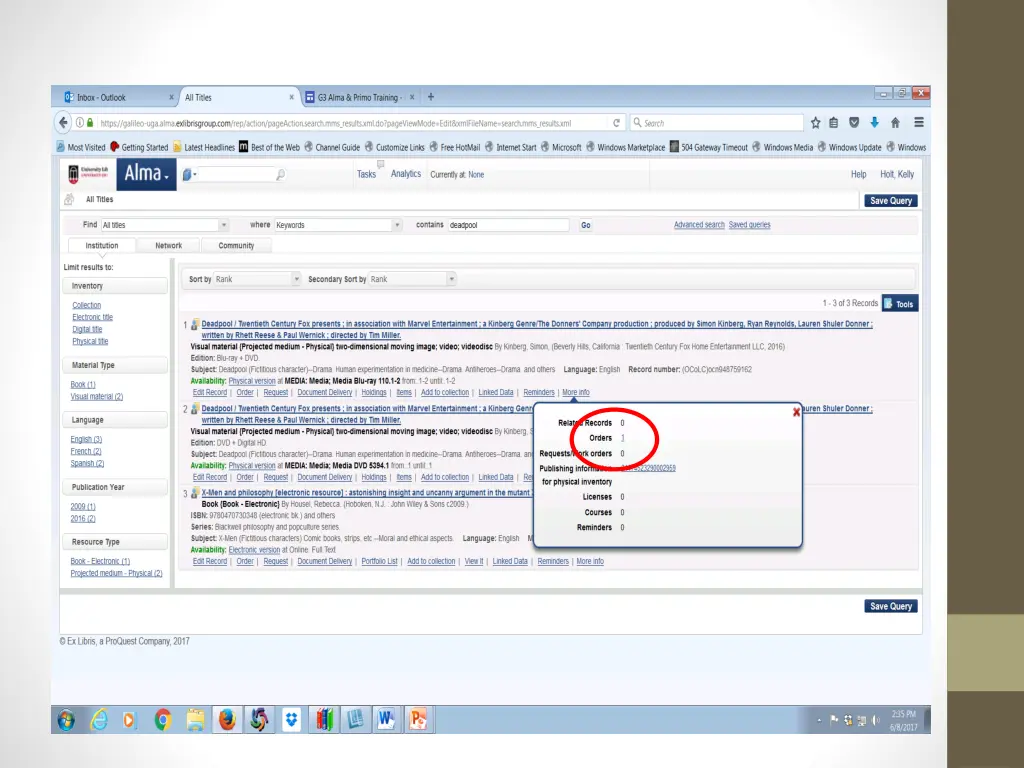Click the bottom Save Query button
Viewport: 1024px width, 768px height.
(891, 606)
